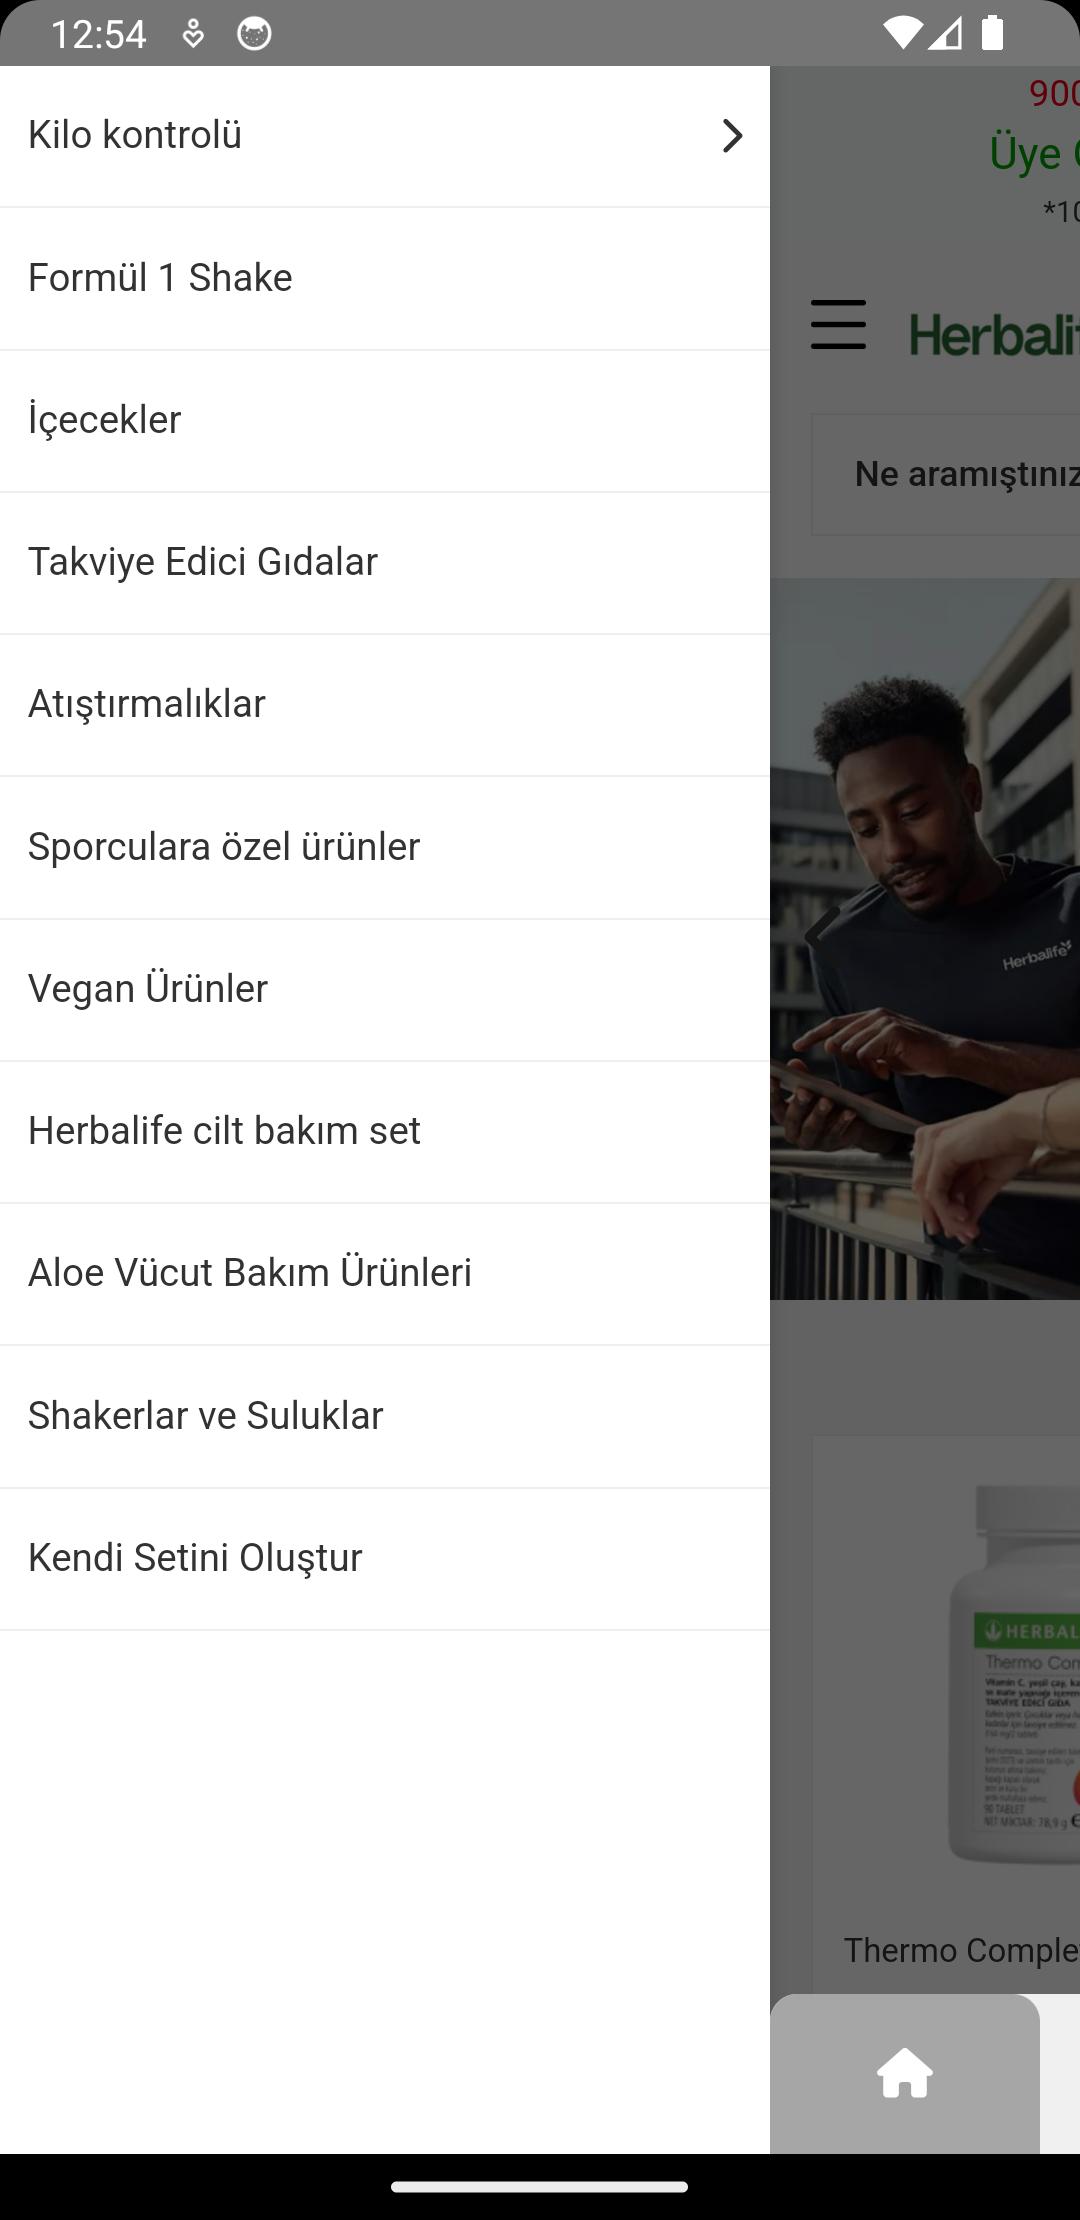Open the Kilo kontrolü menu item
1080x2220 pixels.
[x=385, y=136]
